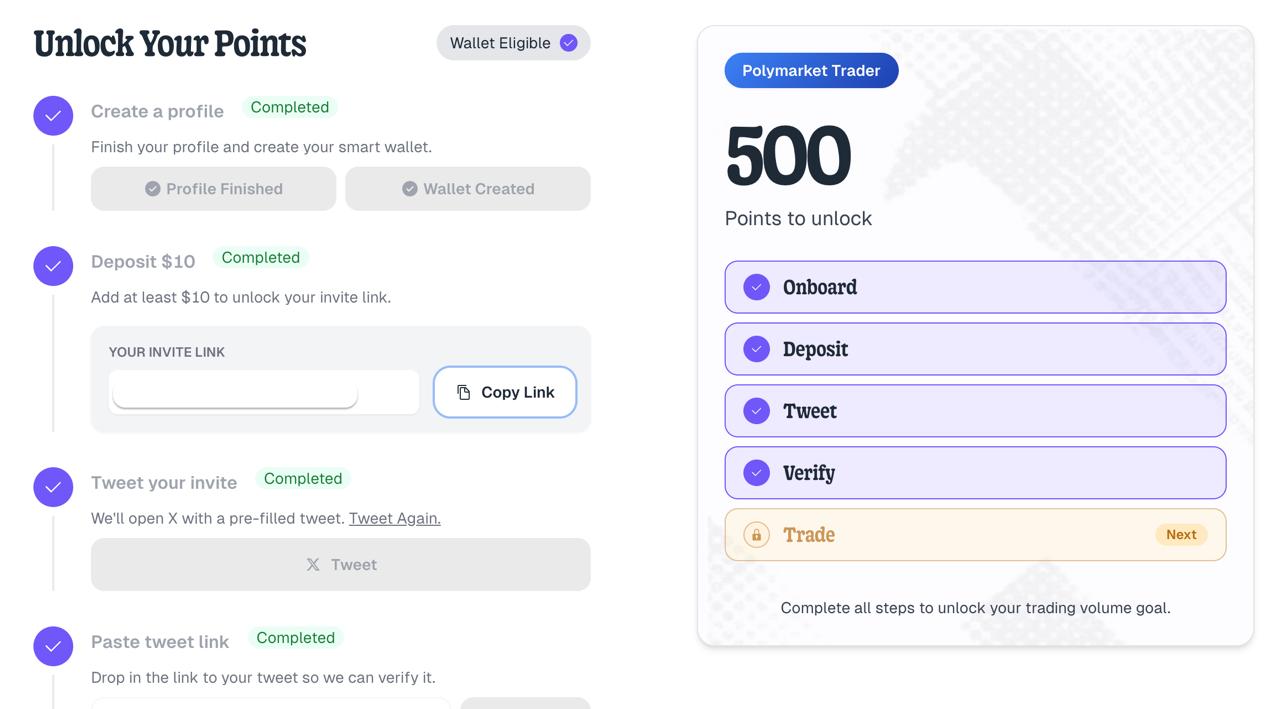Click the lock icon beside Trade
The height and width of the screenshot is (709, 1280).
756,535
